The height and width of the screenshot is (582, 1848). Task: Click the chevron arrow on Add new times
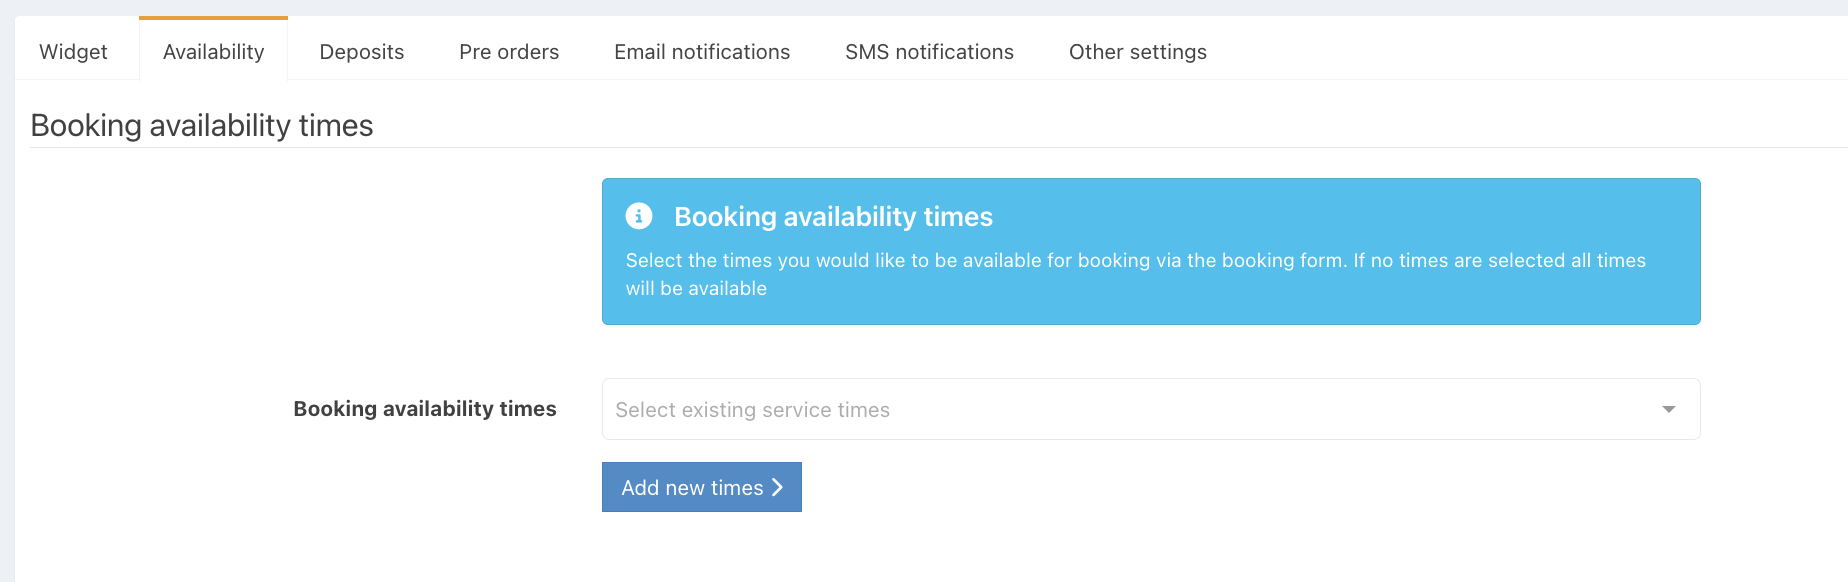point(777,487)
